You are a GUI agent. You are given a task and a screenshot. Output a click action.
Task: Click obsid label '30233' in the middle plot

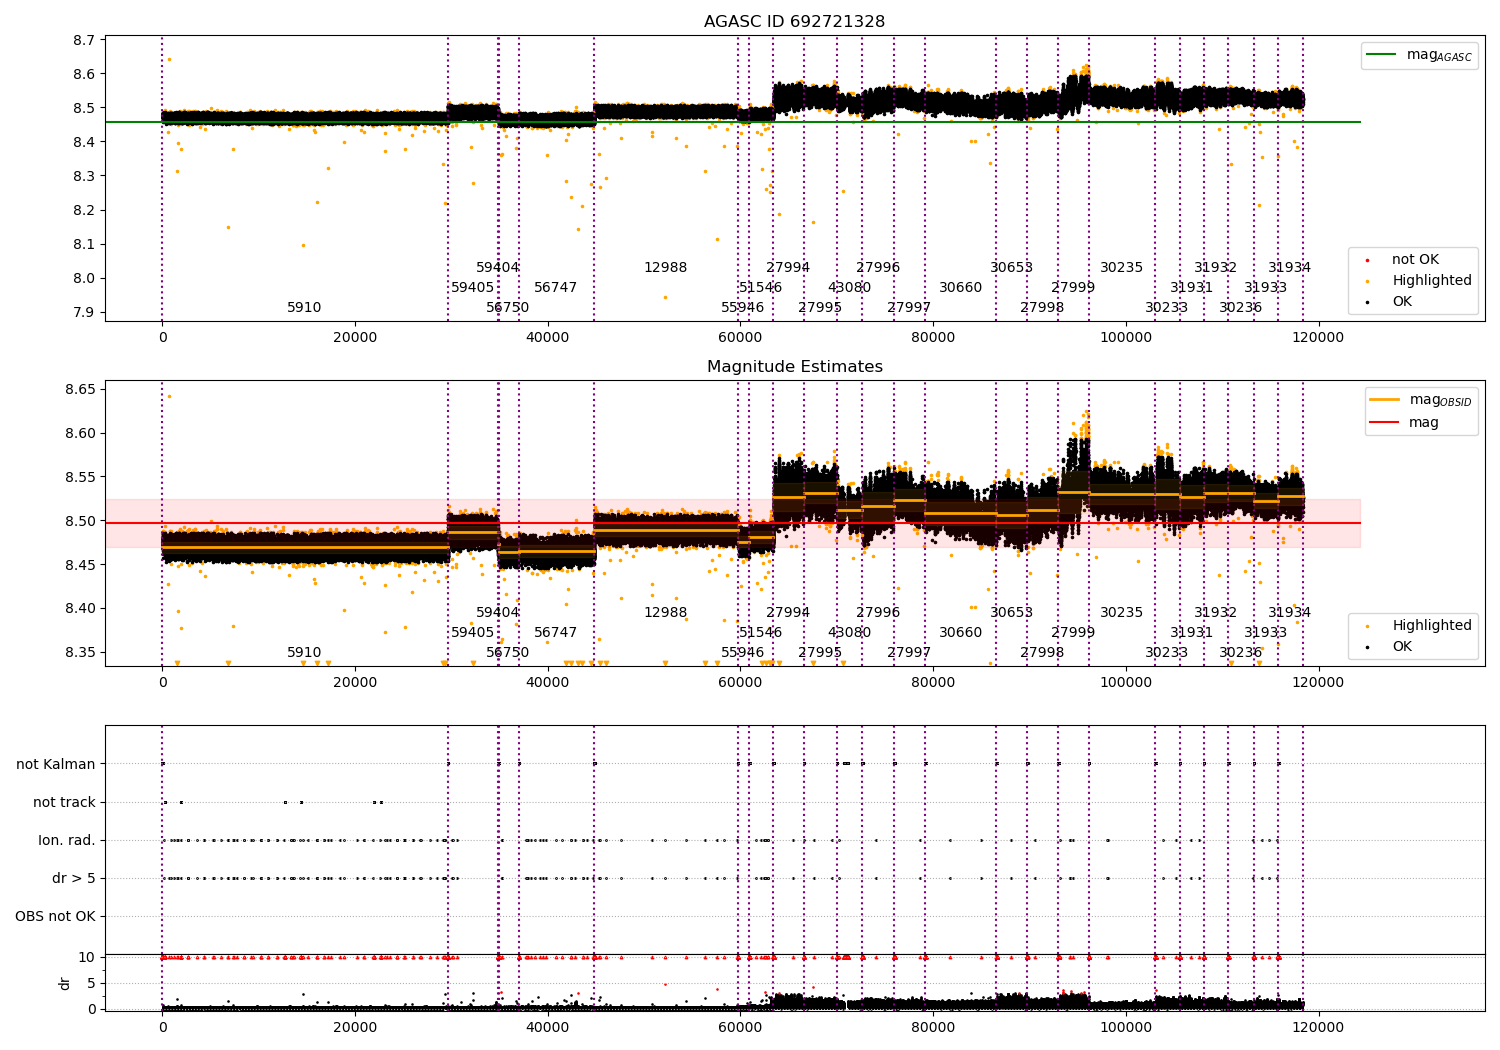pos(1166,653)
